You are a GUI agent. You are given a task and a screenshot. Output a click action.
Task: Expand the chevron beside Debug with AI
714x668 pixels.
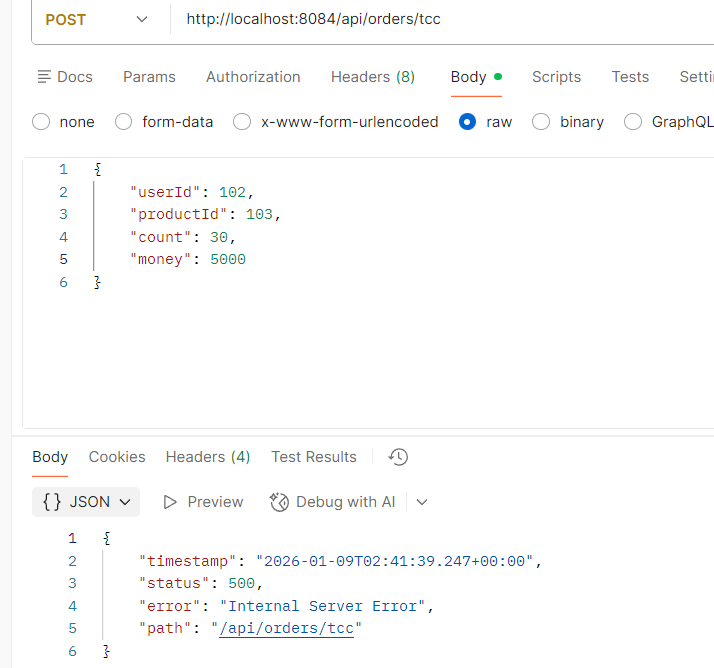422,502
